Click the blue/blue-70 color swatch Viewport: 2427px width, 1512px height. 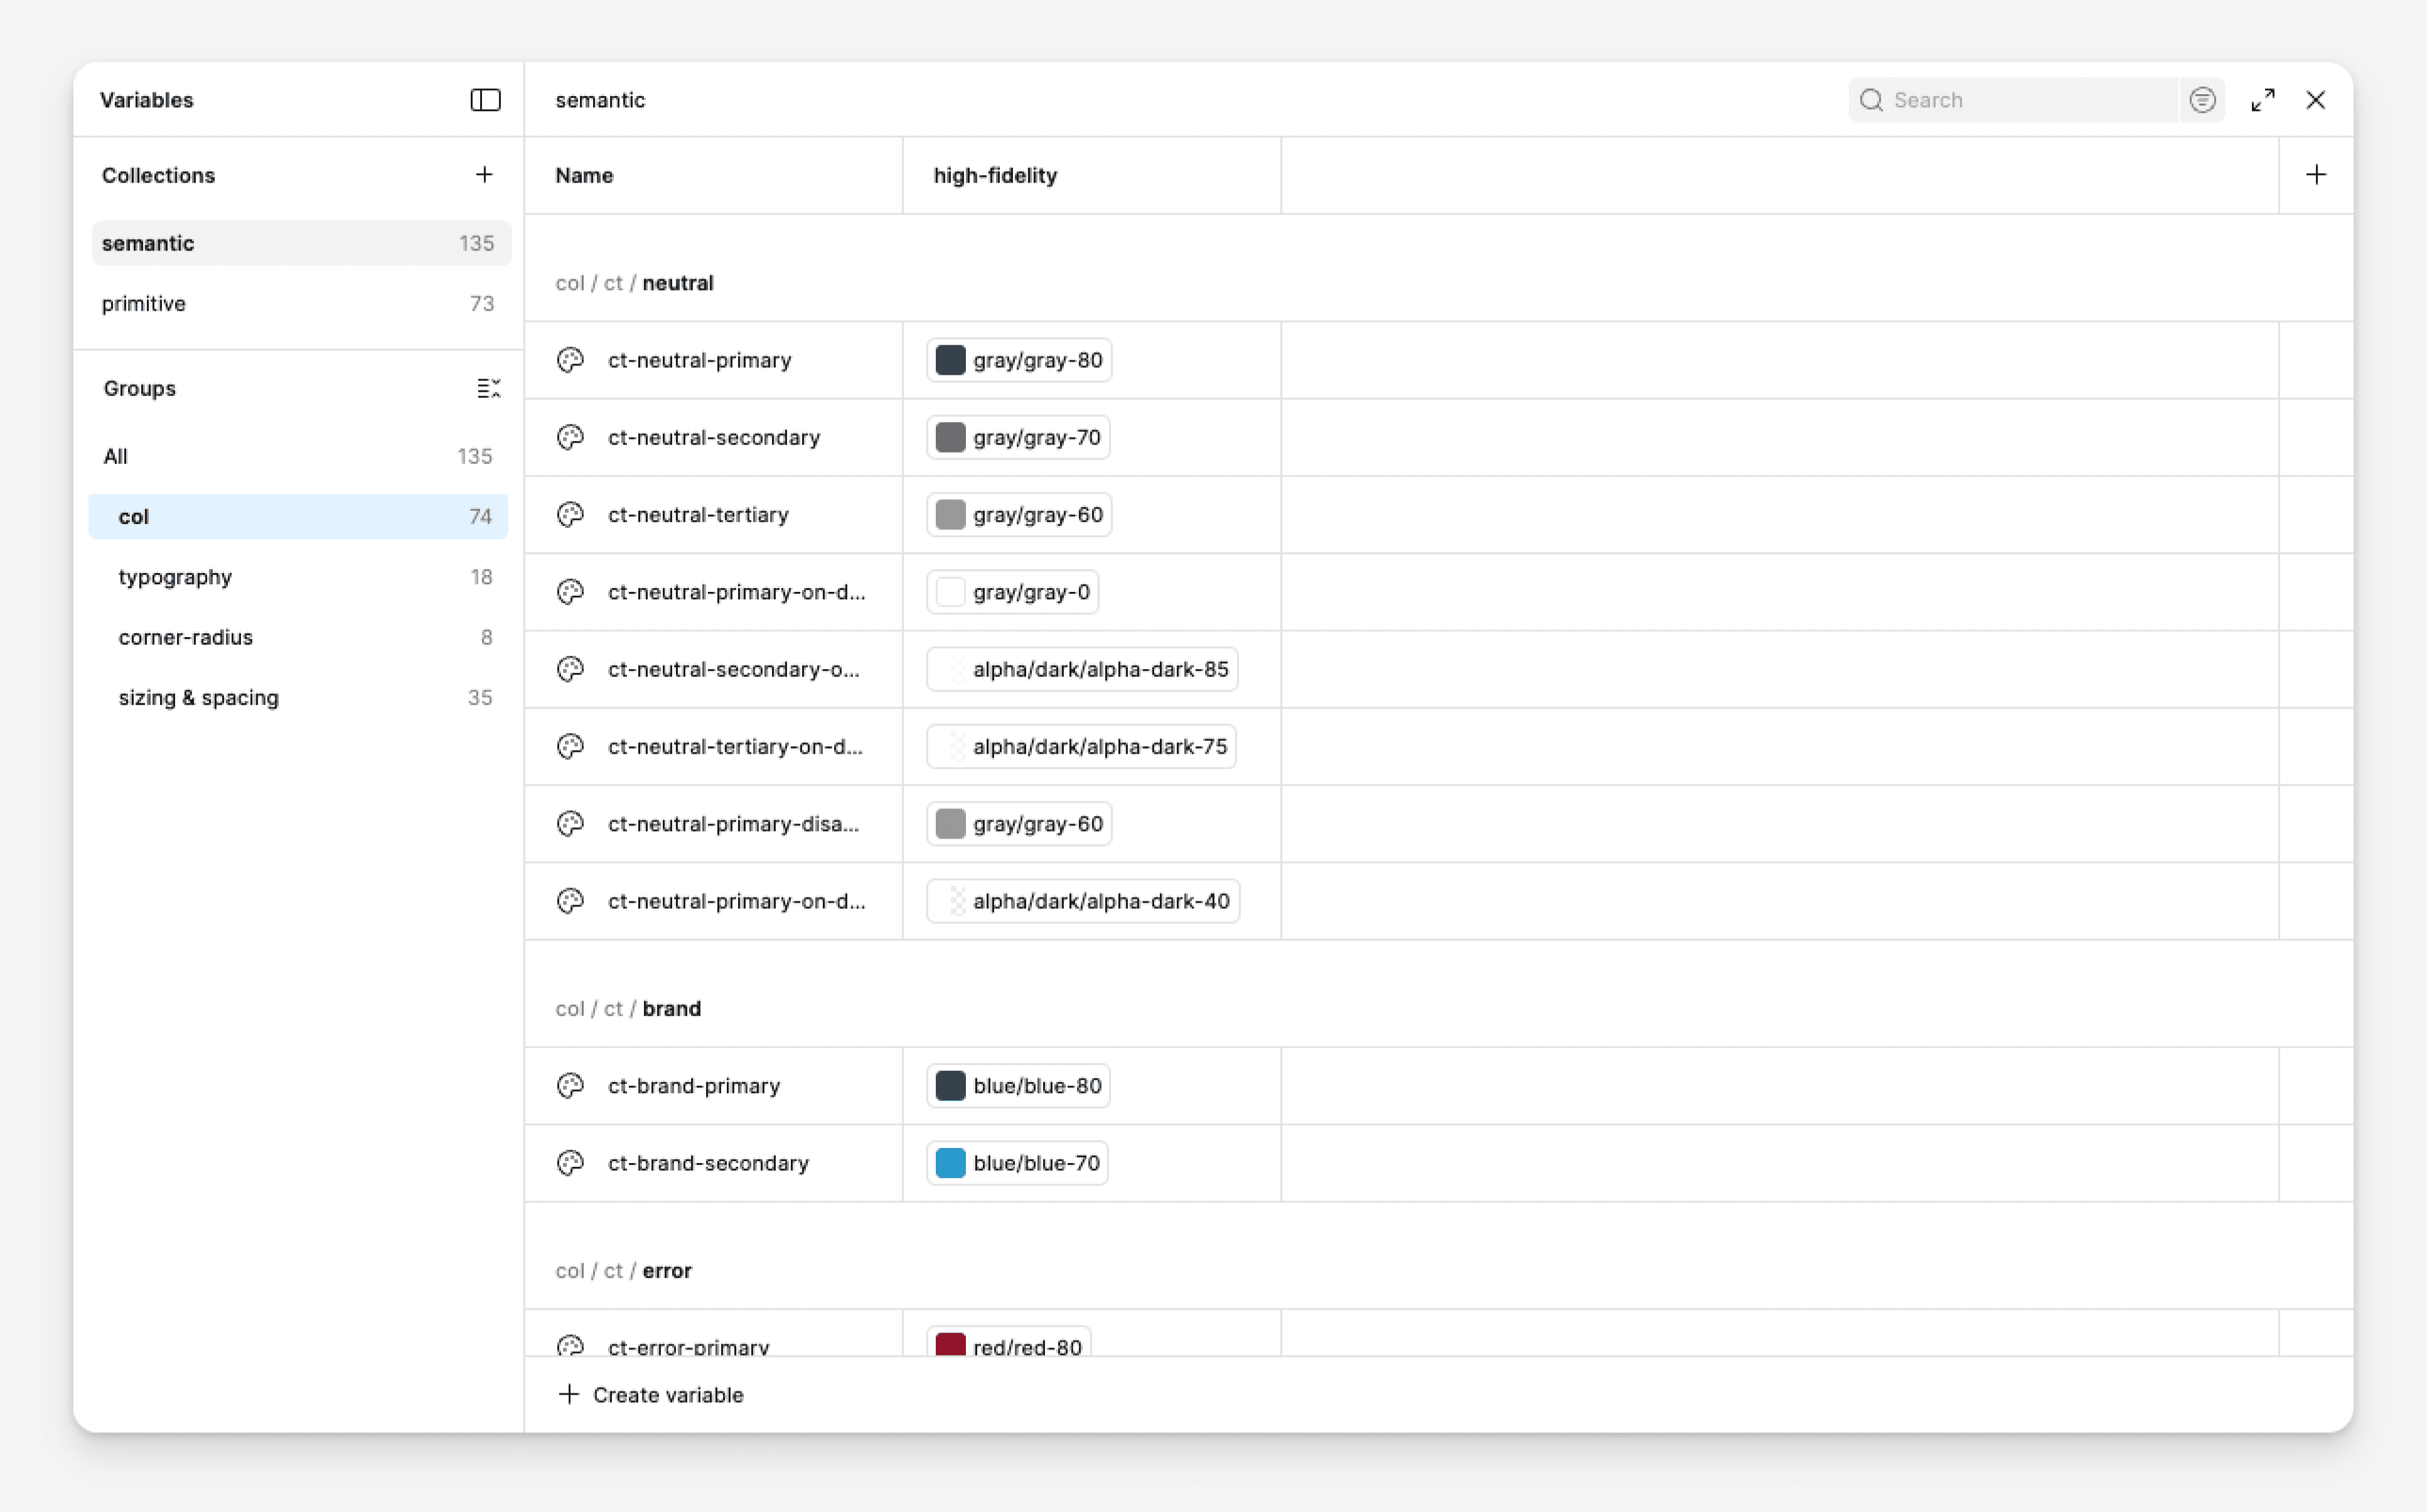tap(950, 1163)
